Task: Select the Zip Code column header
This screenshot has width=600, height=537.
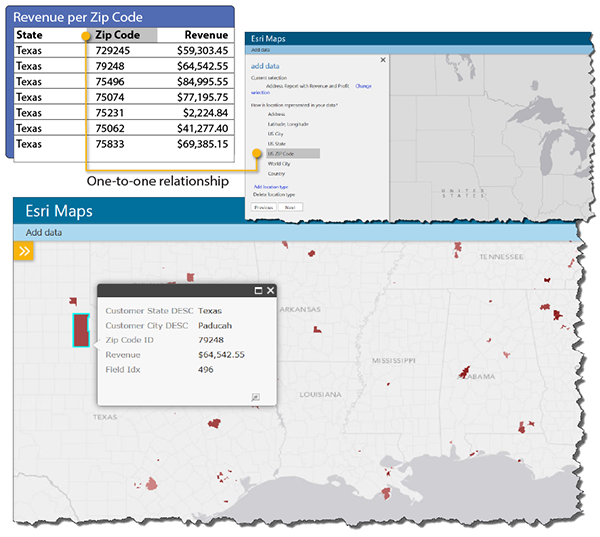Action: click(122, 35)
